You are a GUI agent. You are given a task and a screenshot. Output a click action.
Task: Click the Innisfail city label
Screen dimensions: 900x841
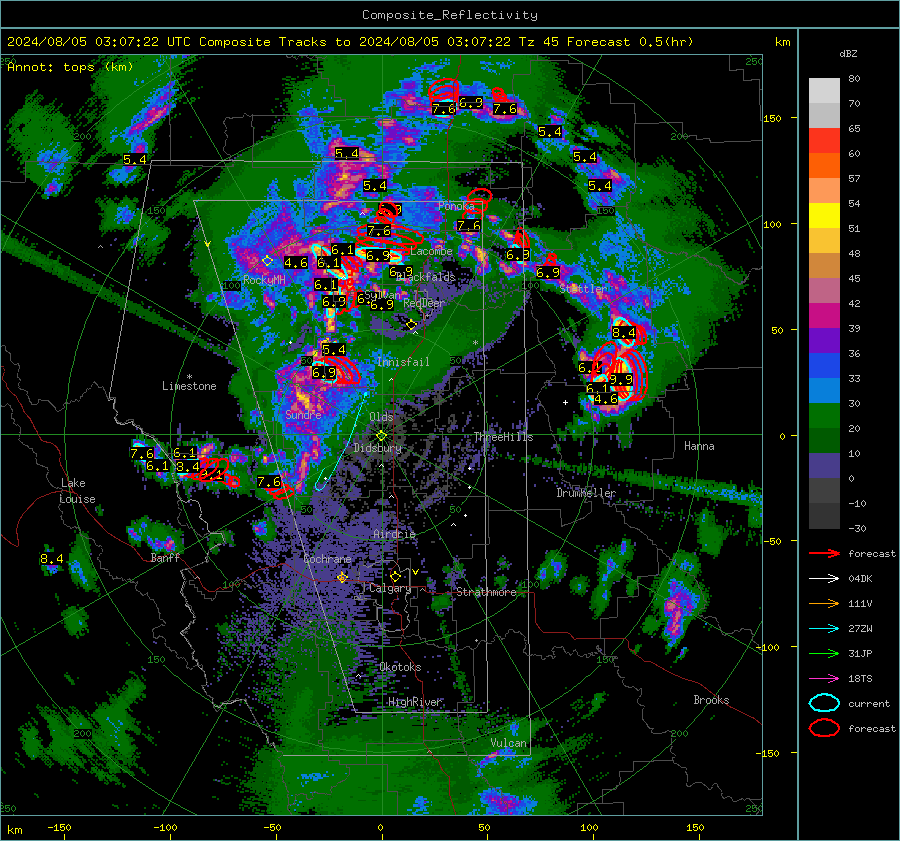(403, 362)
